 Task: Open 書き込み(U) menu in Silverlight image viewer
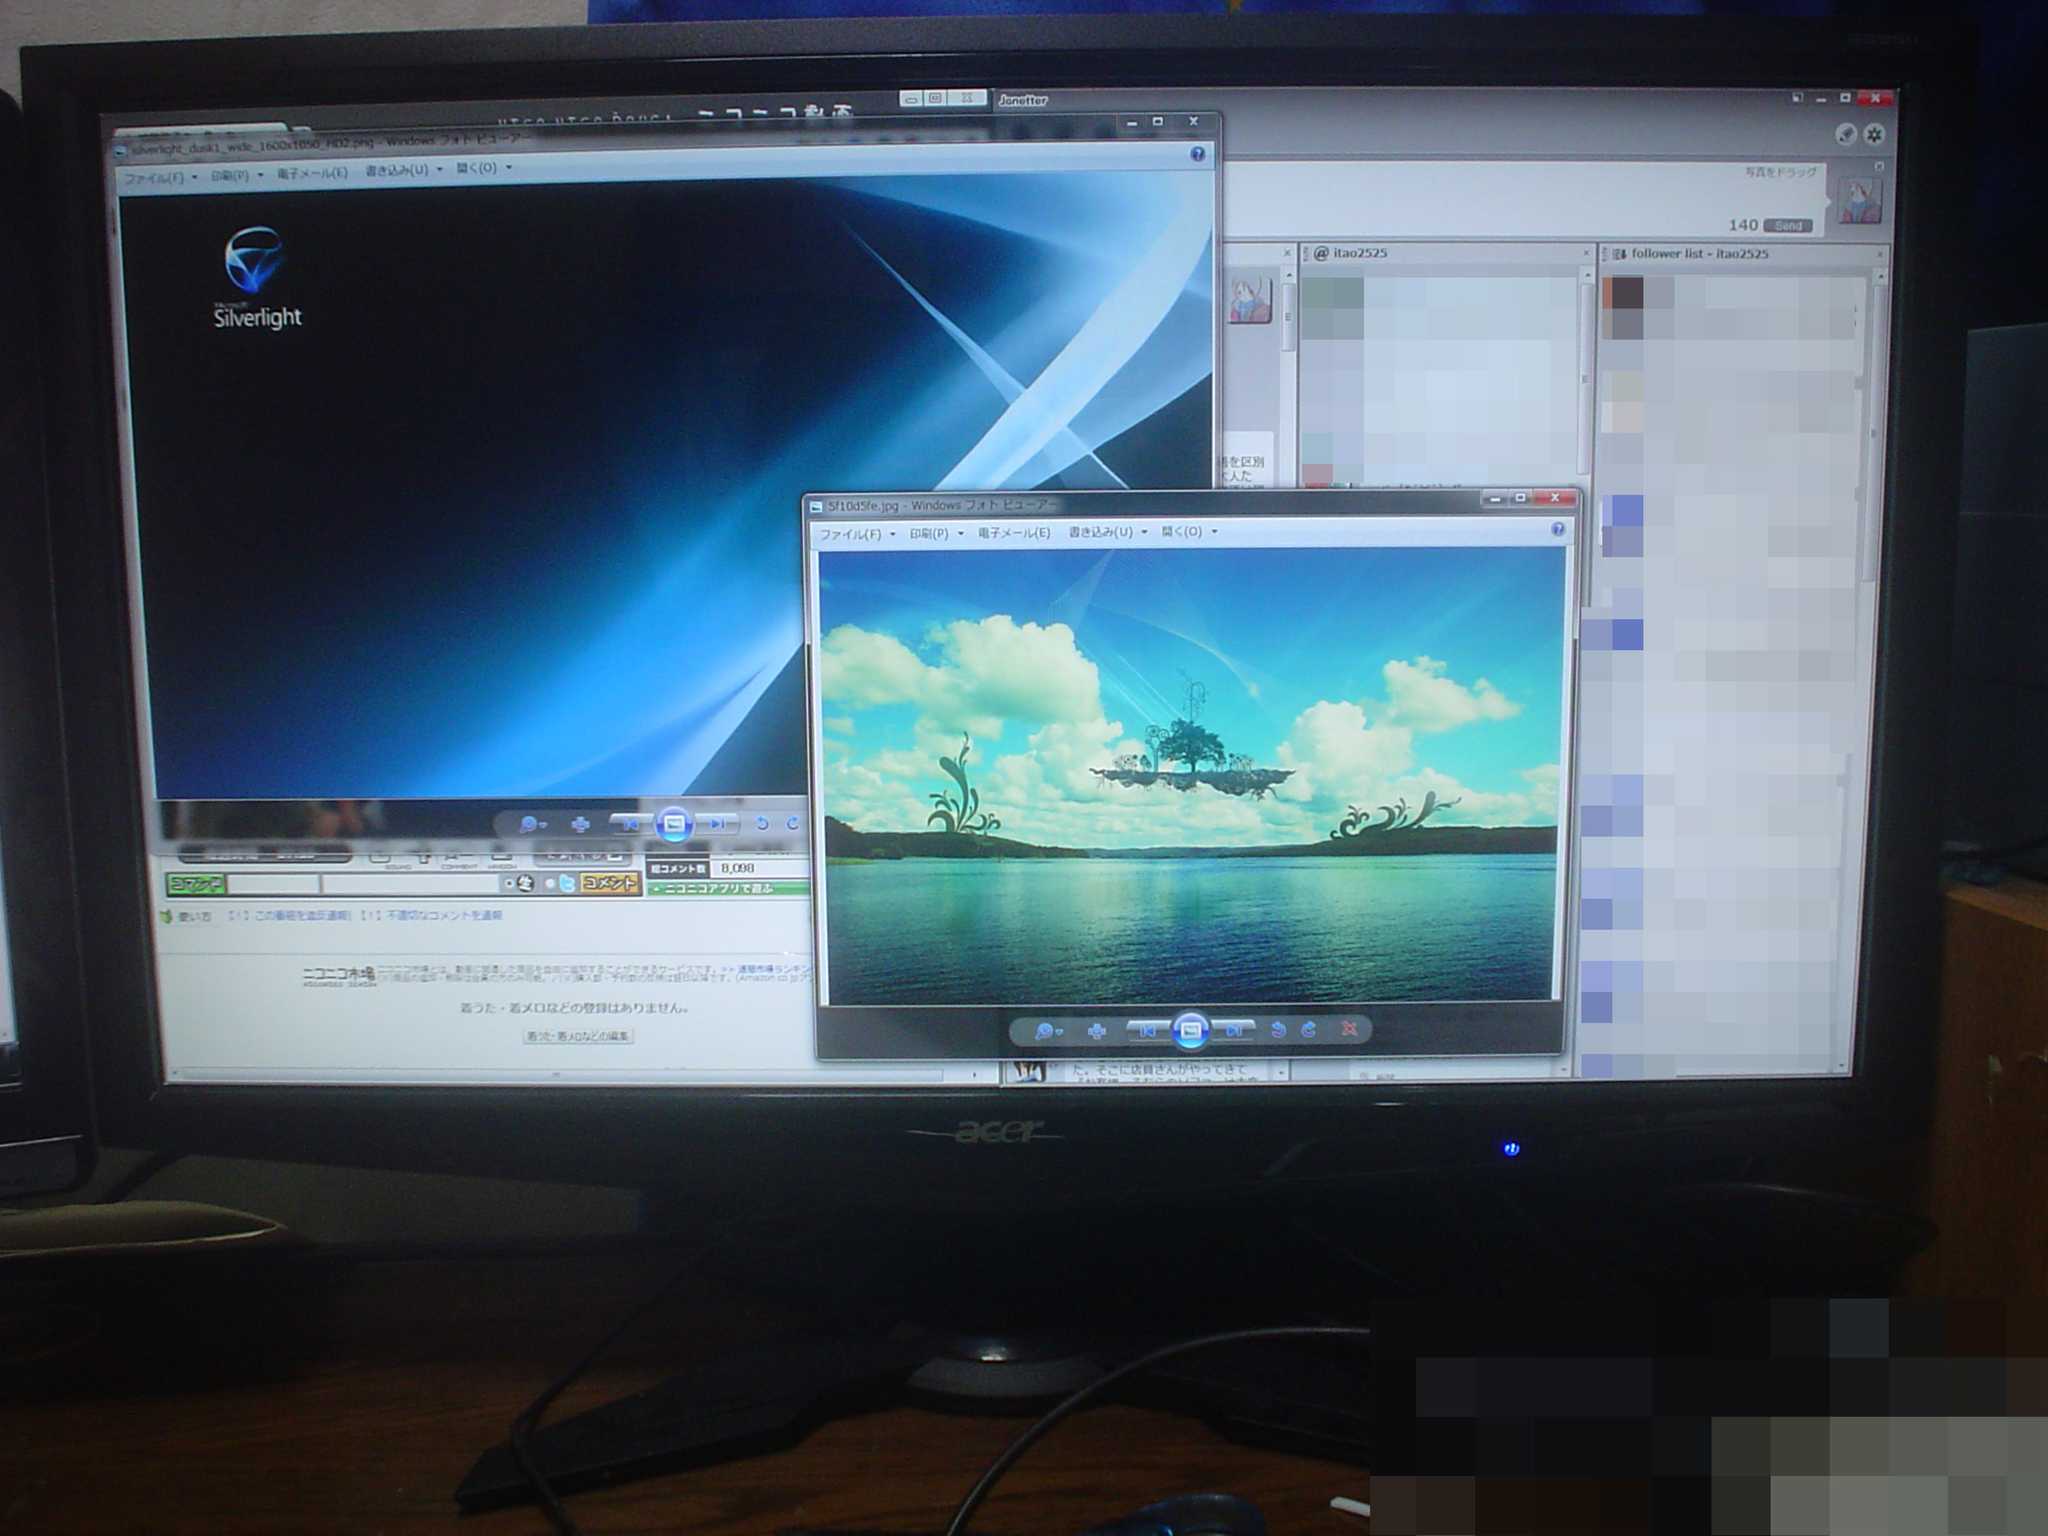[397, 170]
